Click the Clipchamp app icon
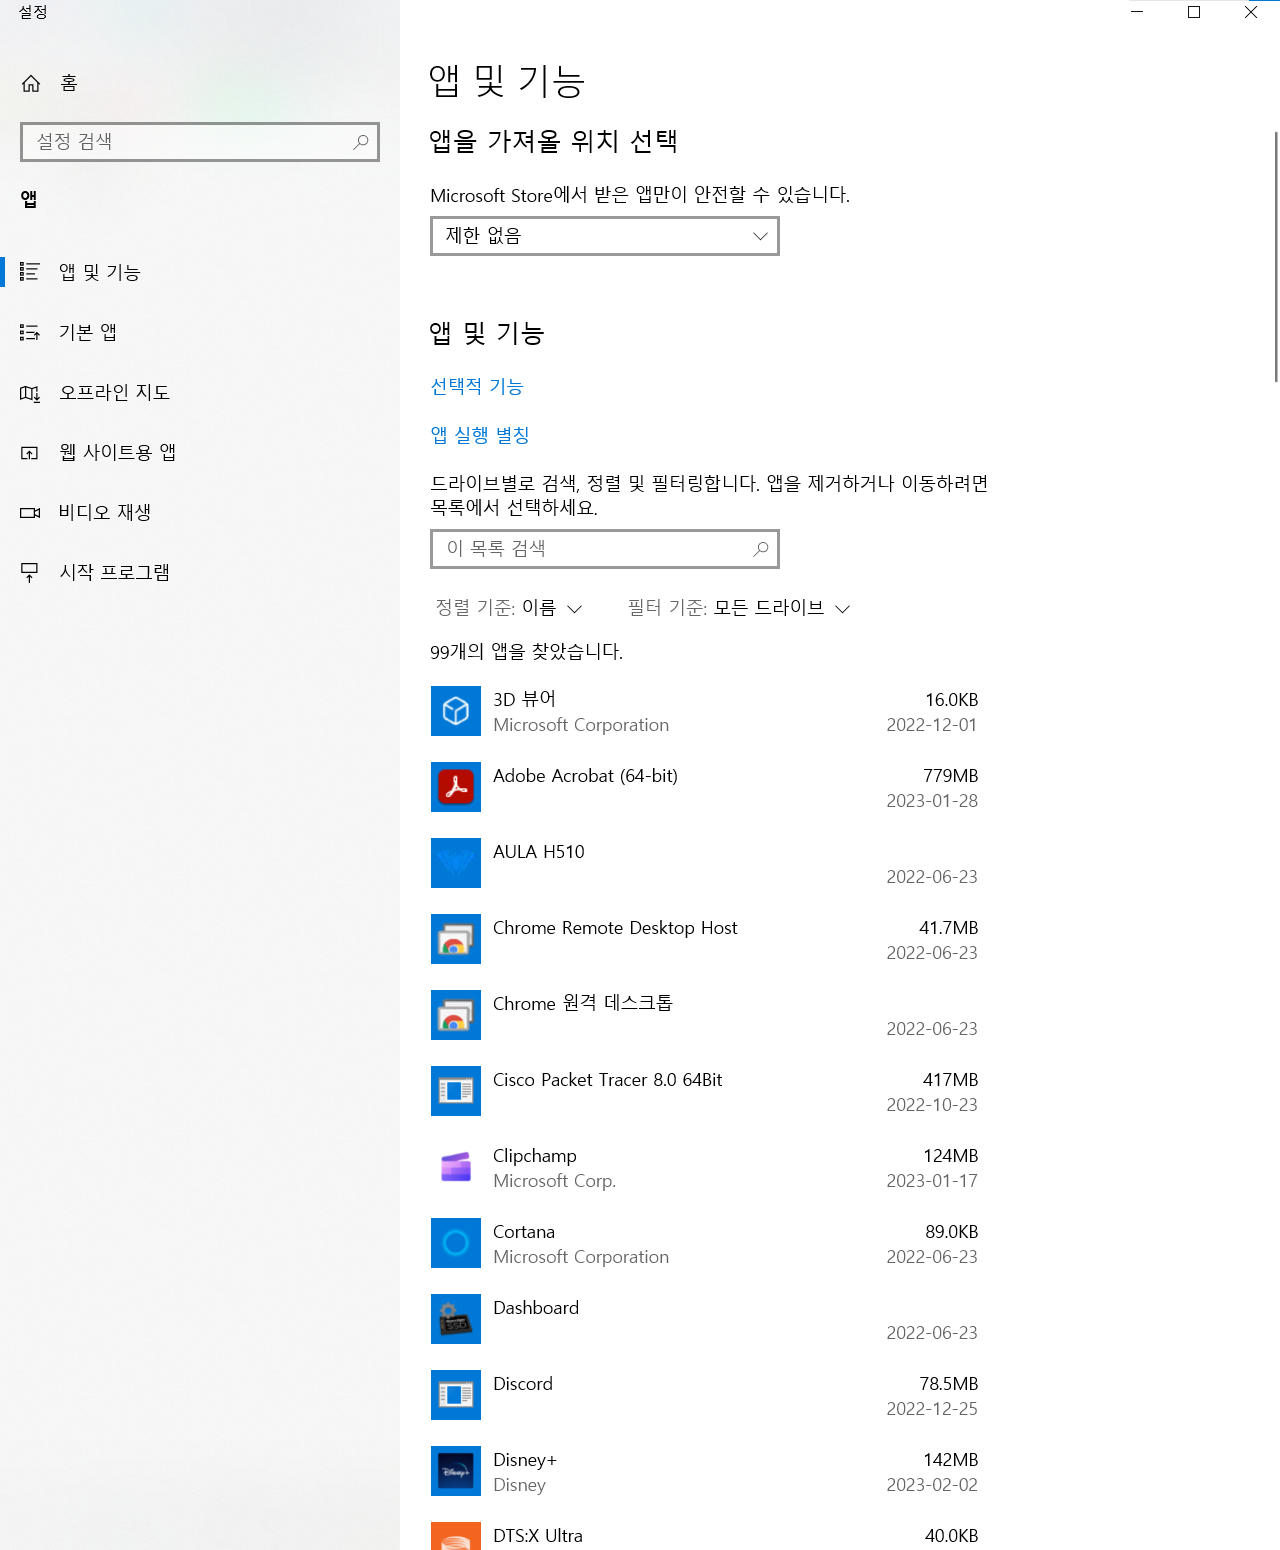The image size is (1280, 1550). tap(456, 1167)
